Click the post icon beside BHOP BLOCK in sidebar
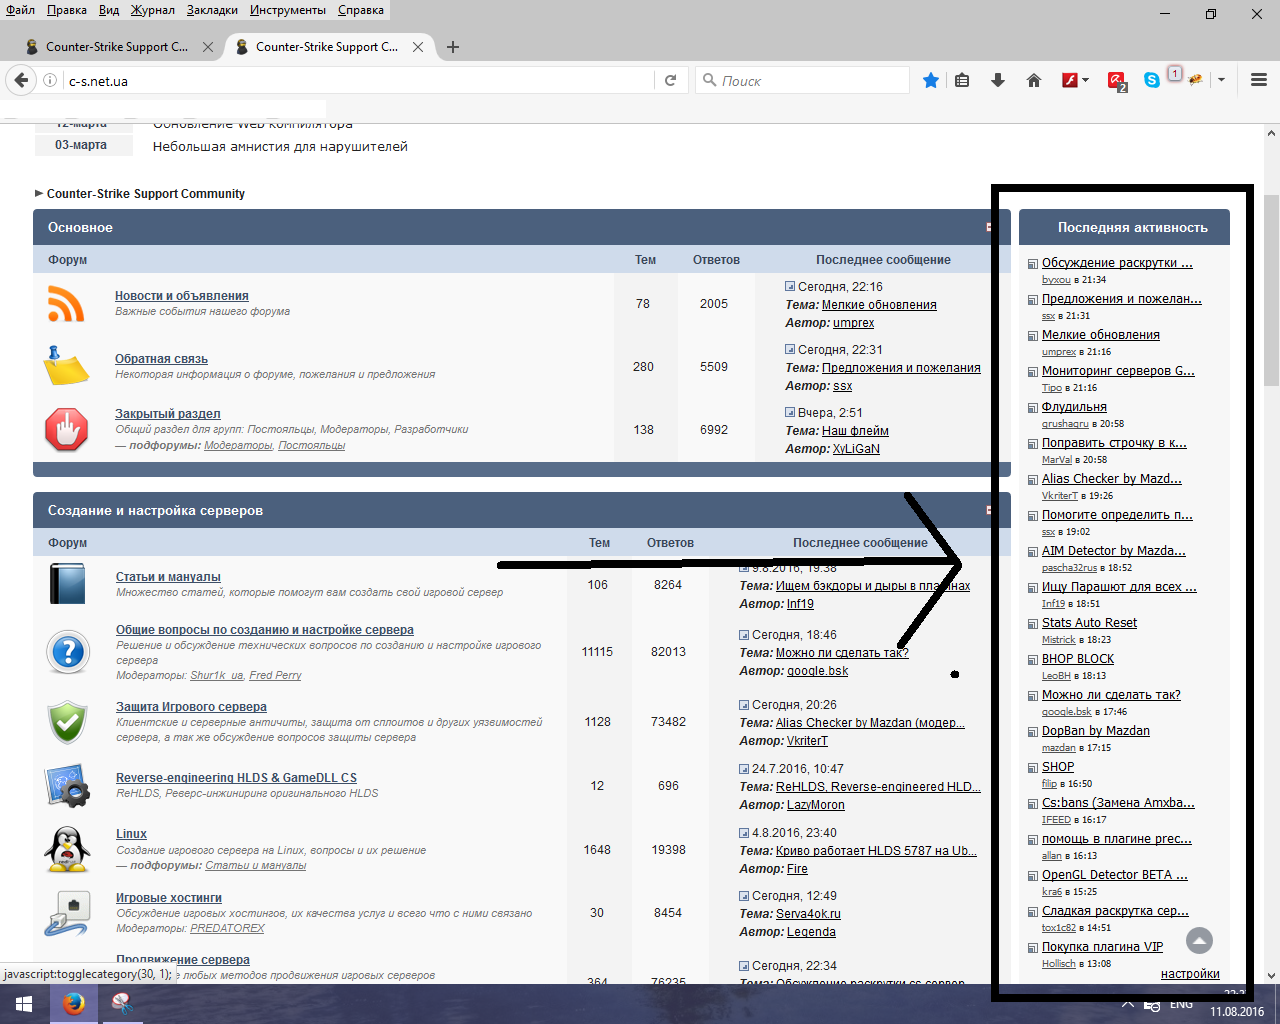Viewport: 1280px width, 1024px height. point(1033,660)
